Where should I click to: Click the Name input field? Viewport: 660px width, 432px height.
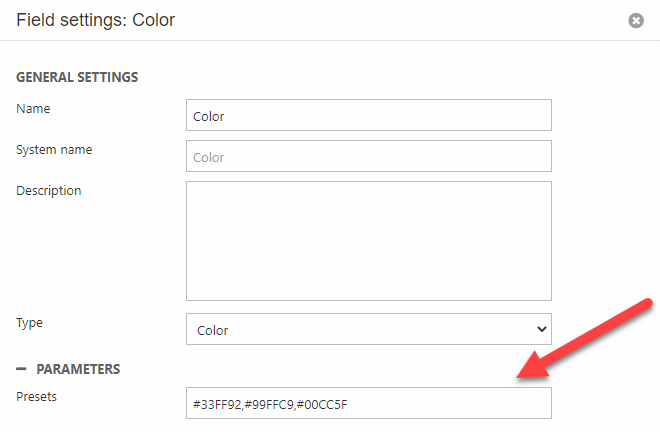(x=369, y=115)
